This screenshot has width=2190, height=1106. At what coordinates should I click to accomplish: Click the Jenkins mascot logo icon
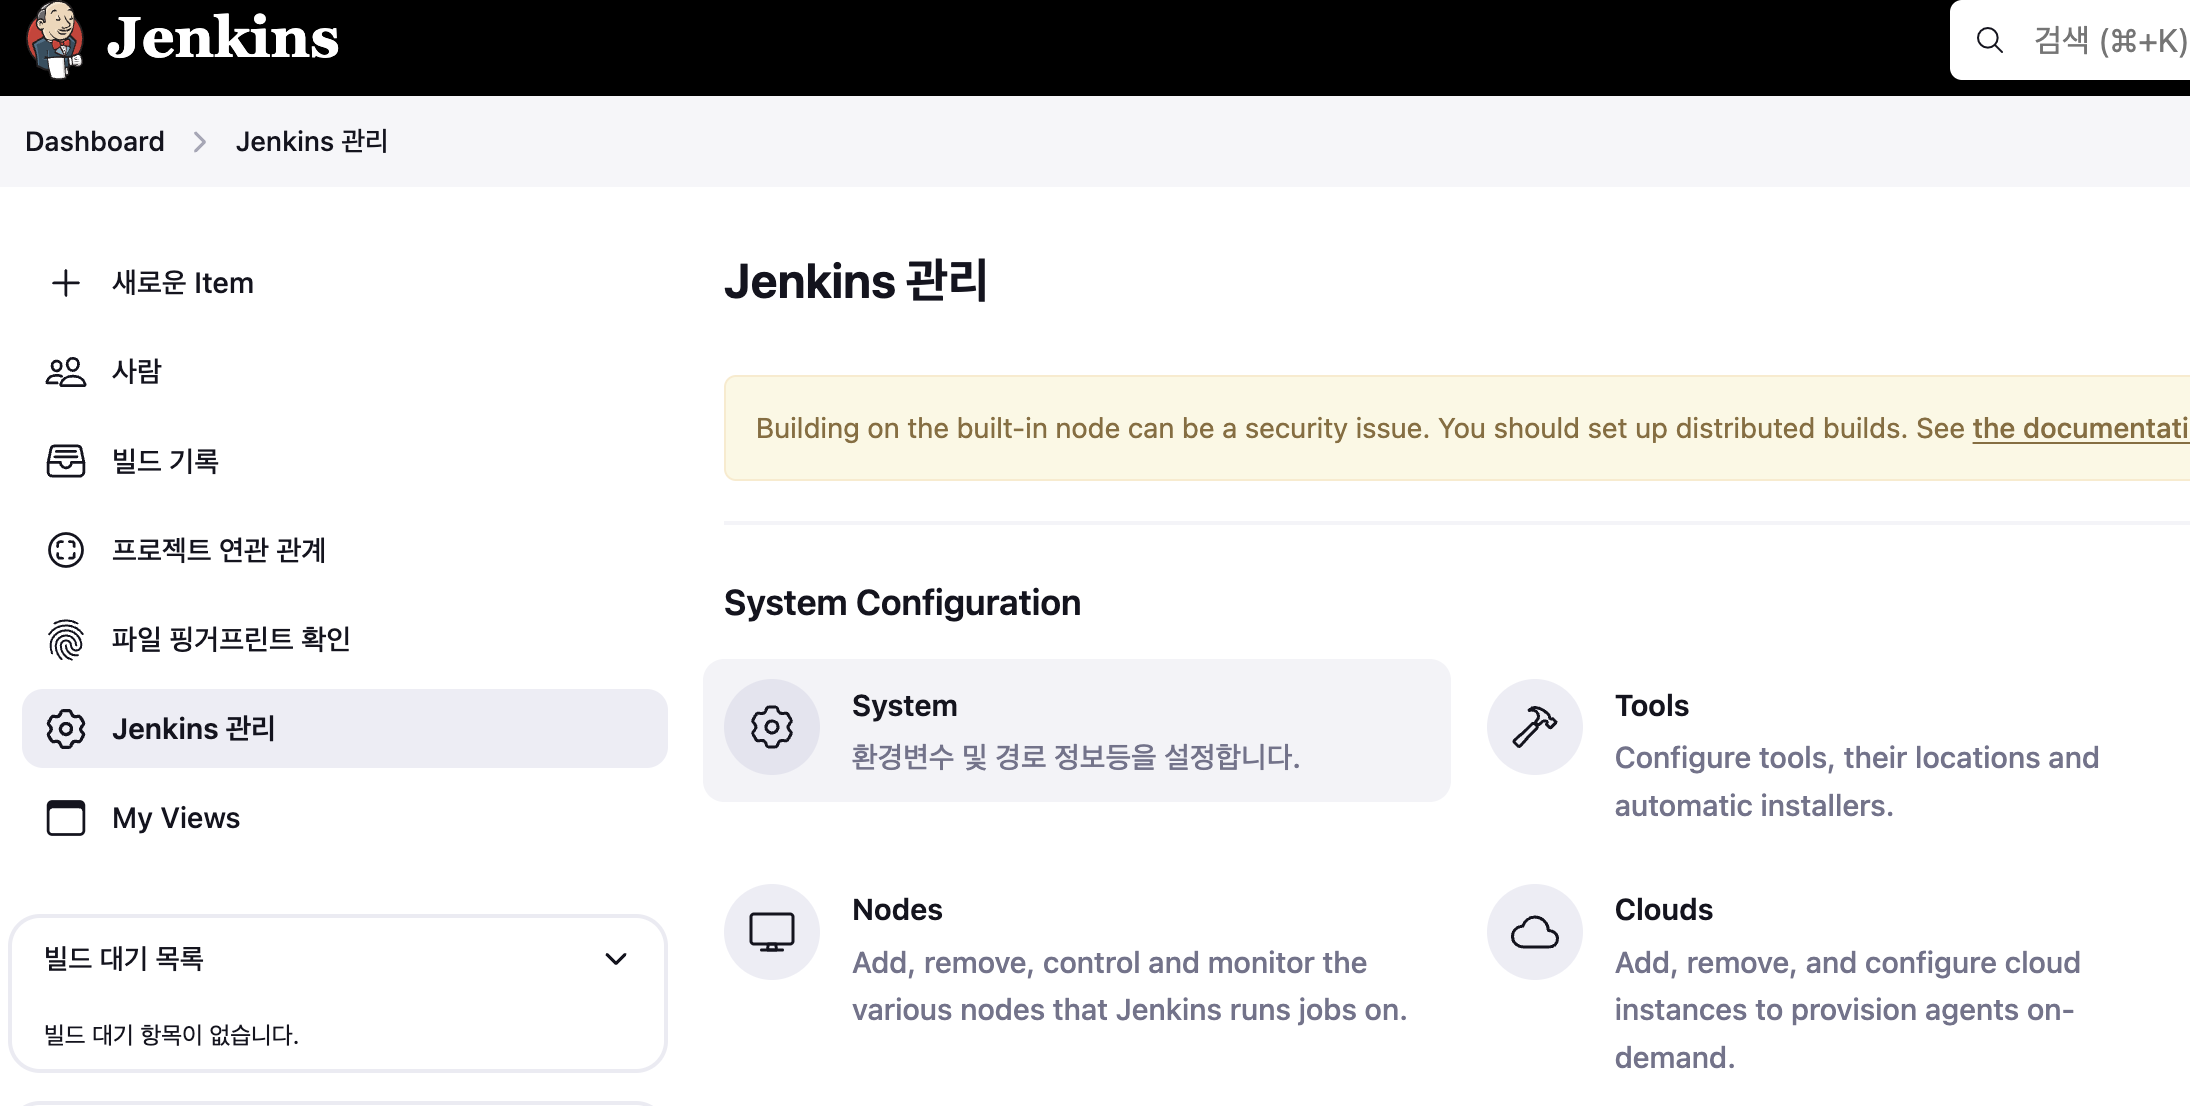[55, 41]
